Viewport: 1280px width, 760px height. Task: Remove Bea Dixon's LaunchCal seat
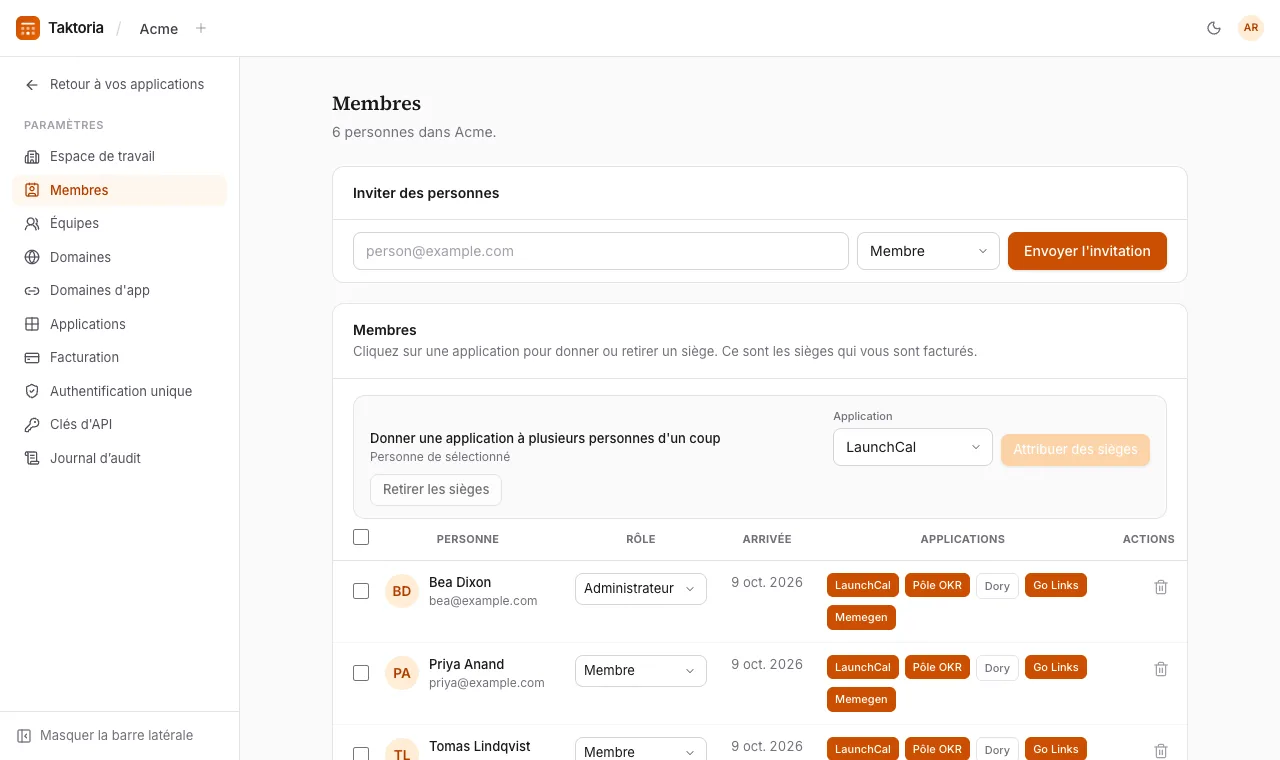863,585
